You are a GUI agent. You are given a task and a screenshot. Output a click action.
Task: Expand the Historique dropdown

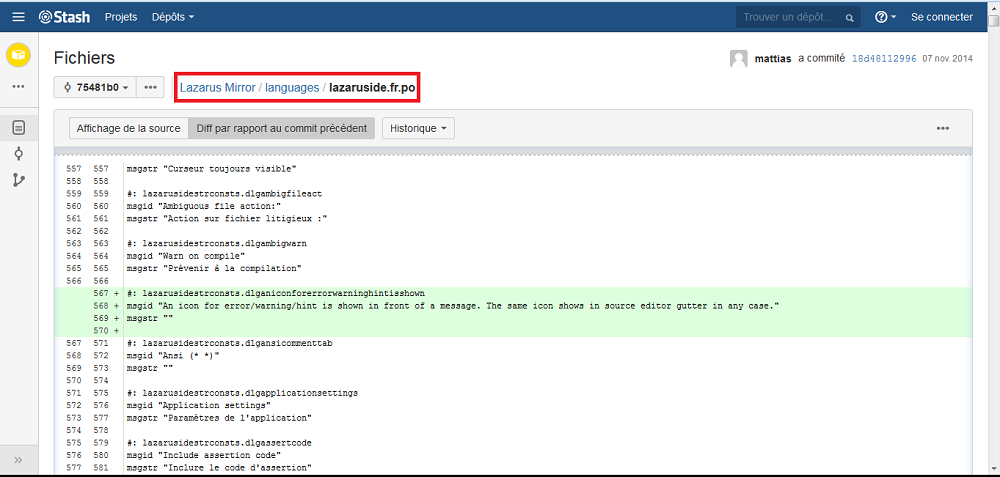[x=418, y=128]
